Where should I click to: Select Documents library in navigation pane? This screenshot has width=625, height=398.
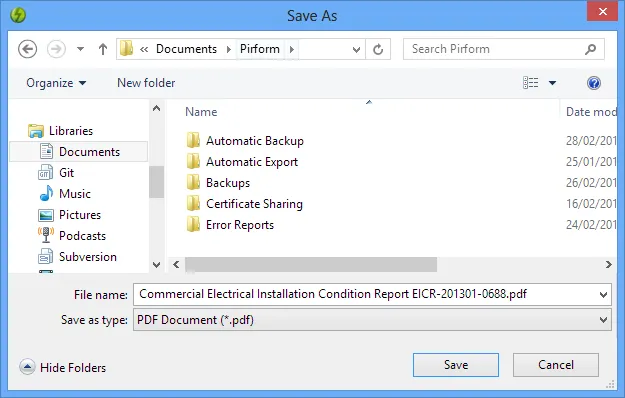click(89, 152)
